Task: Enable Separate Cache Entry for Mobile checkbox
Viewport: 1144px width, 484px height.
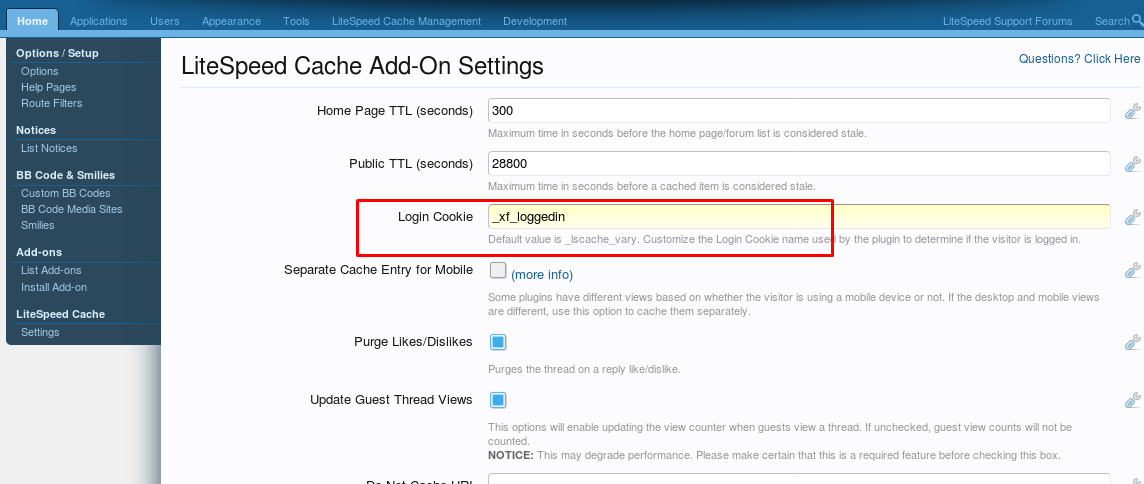Action: [498, 270]
